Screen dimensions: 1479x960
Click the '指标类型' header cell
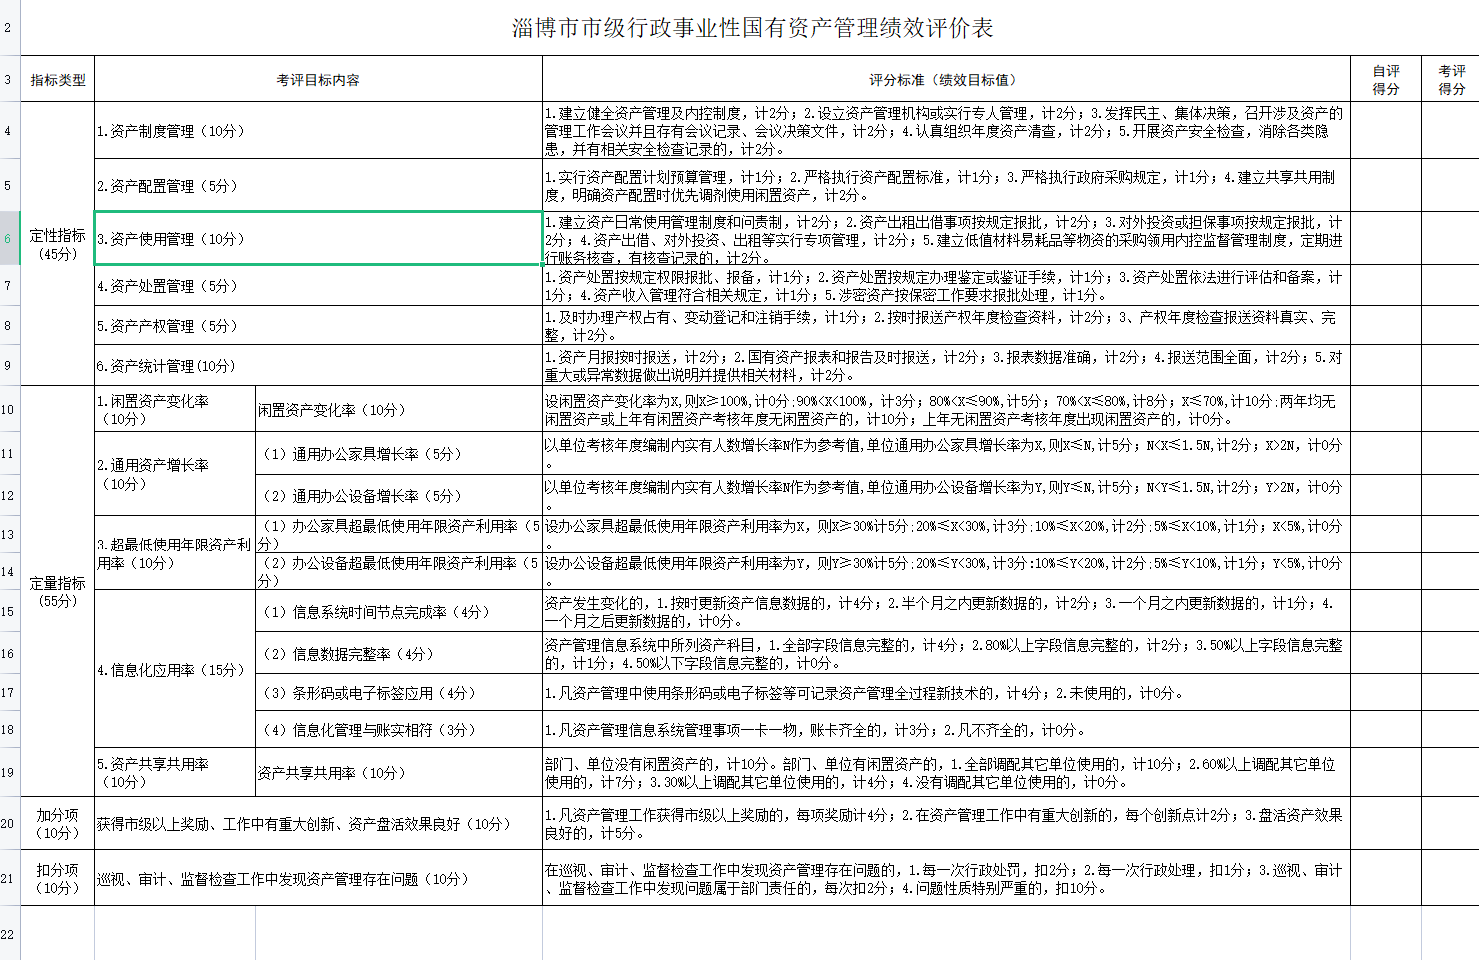(x=58, y=79)
